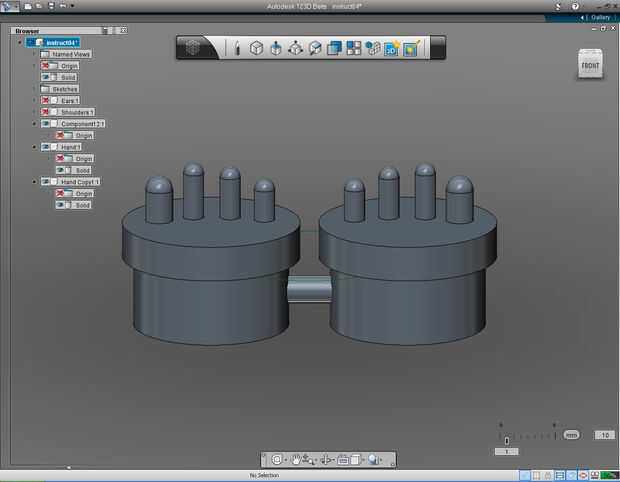The height and width of the screenshot is (482, 620).
Task: Open the Gallery panel
Action: click(x=598, y=17)
